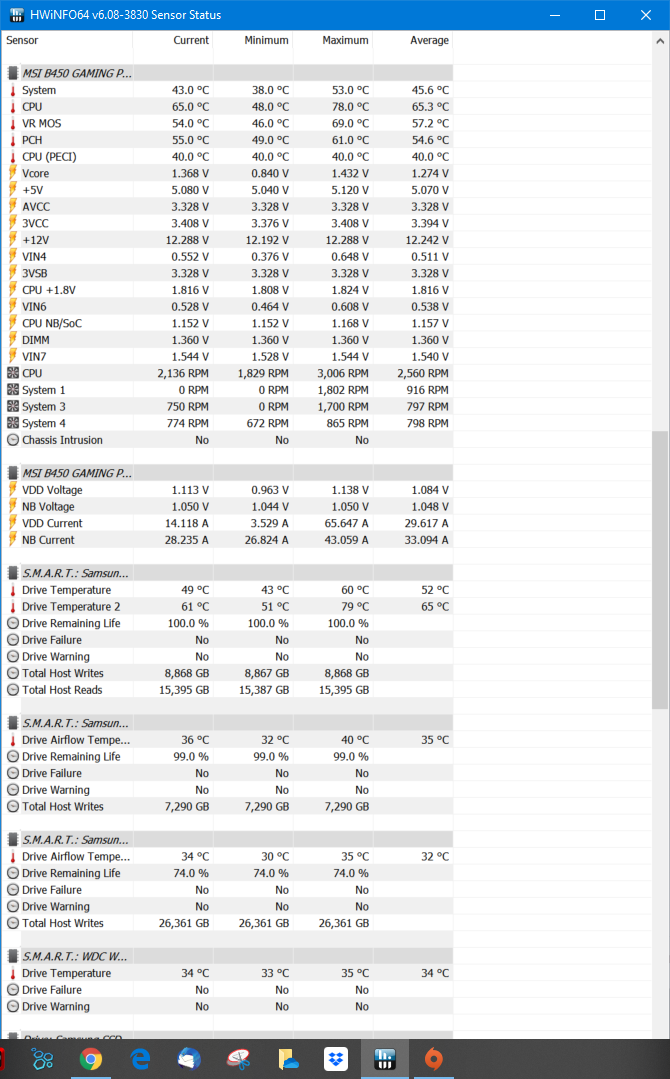Click the System temperature average 45.6 °C
Viewport: 670px width, 1079px height.
pyautogui.click(x=430, y=90)
